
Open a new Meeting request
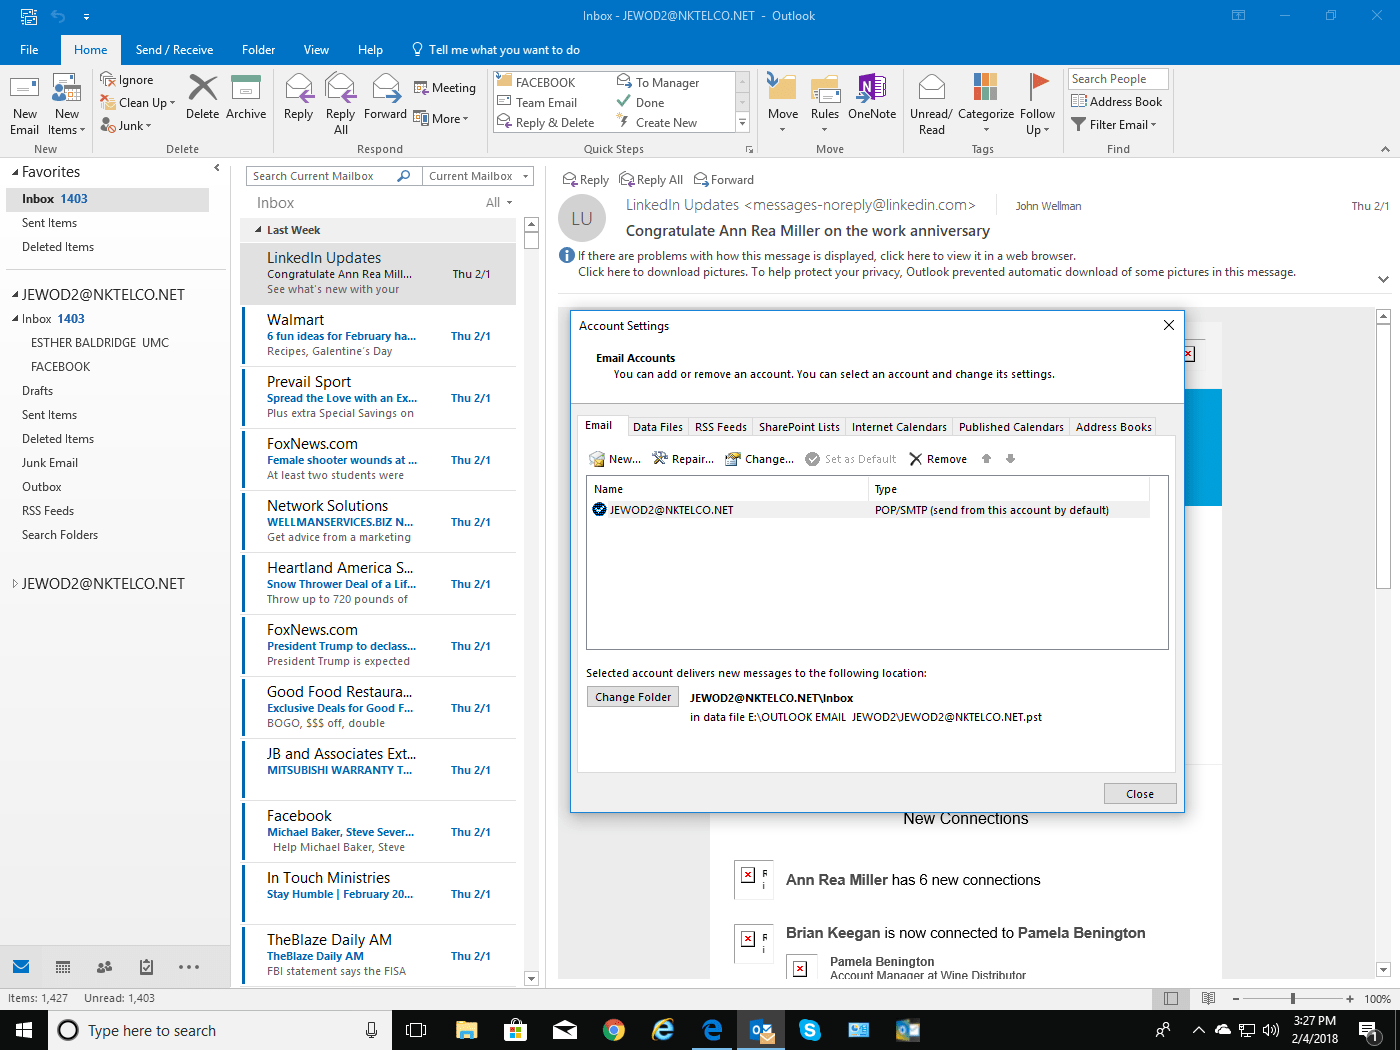(445, 88)
